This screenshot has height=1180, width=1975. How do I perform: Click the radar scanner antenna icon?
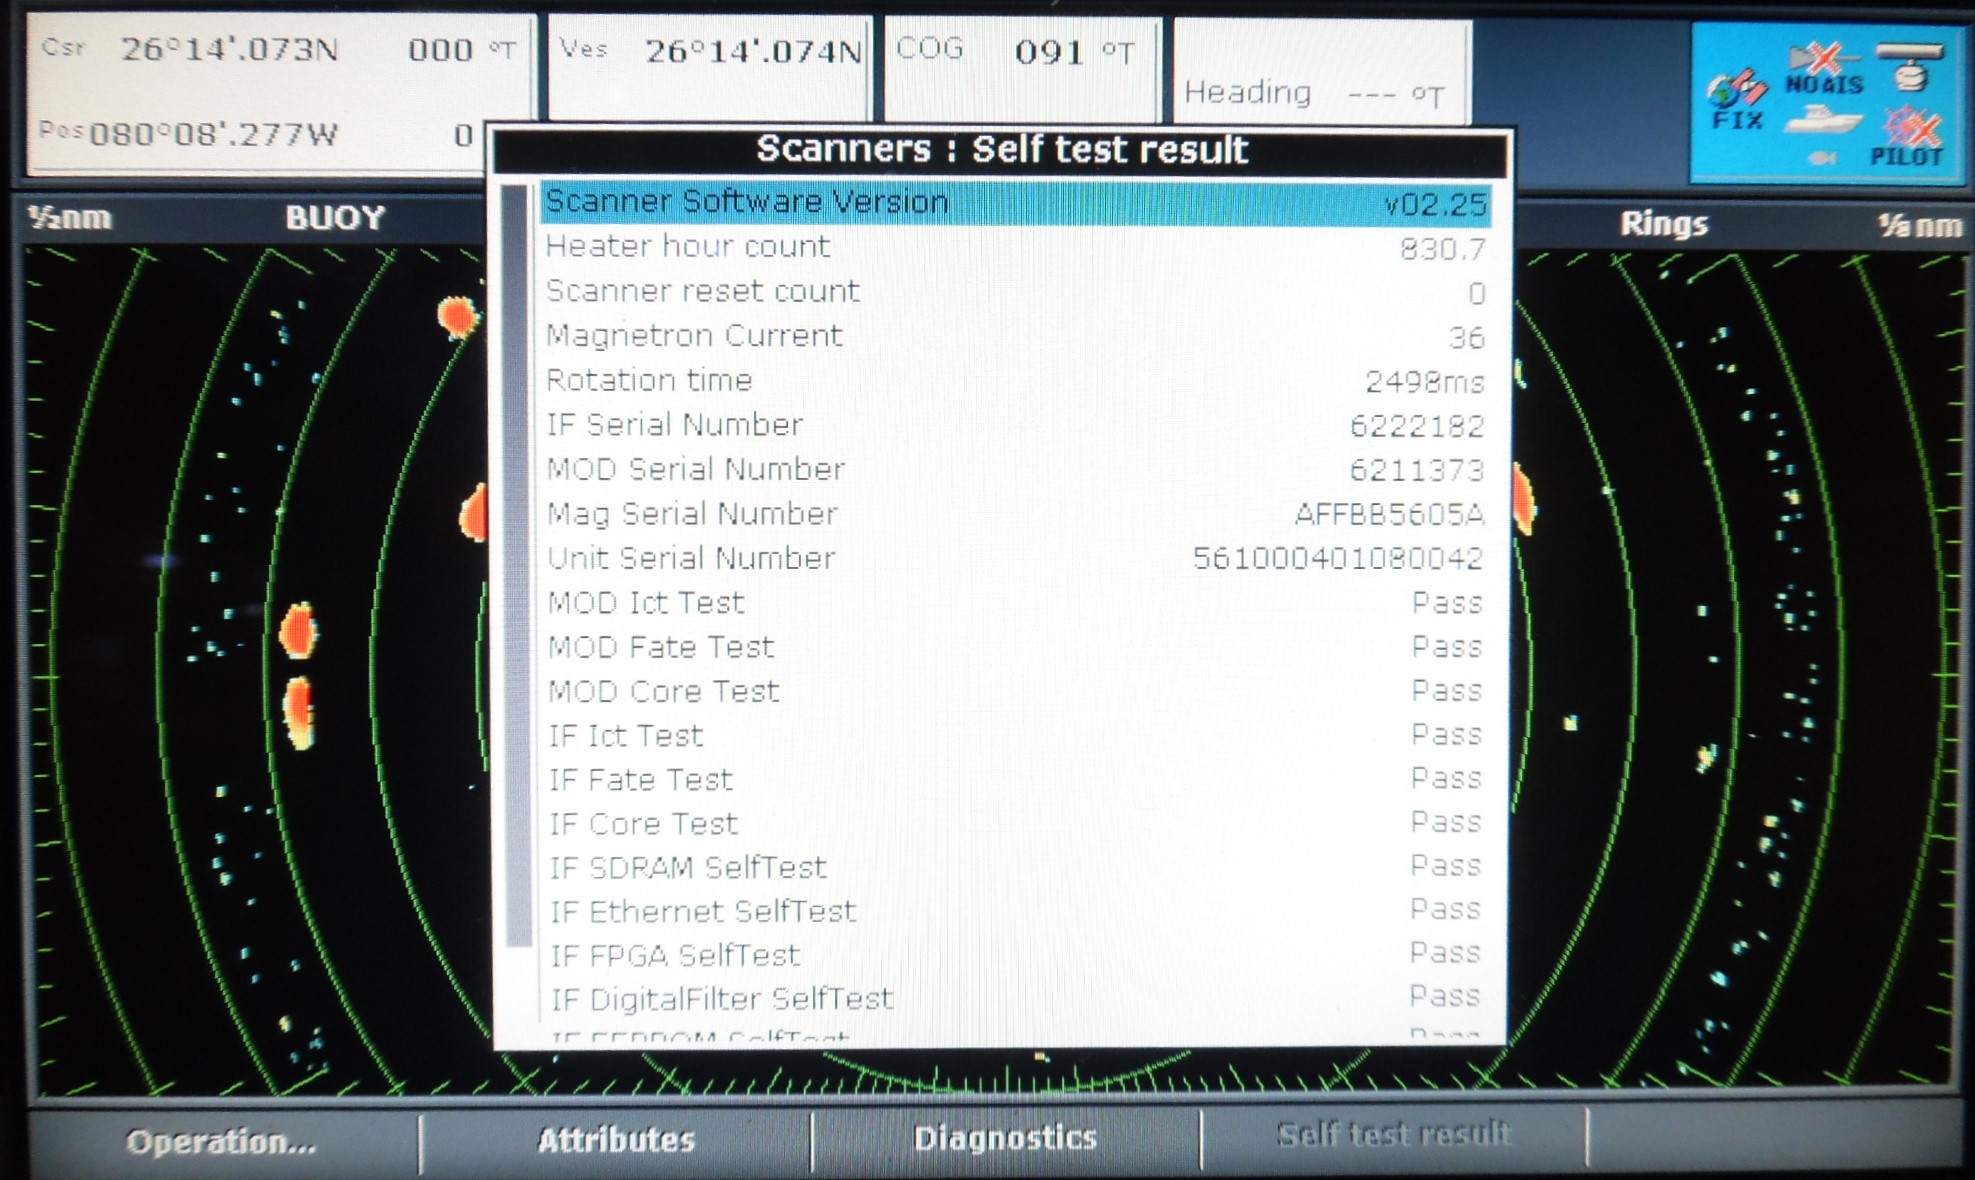1910,66
